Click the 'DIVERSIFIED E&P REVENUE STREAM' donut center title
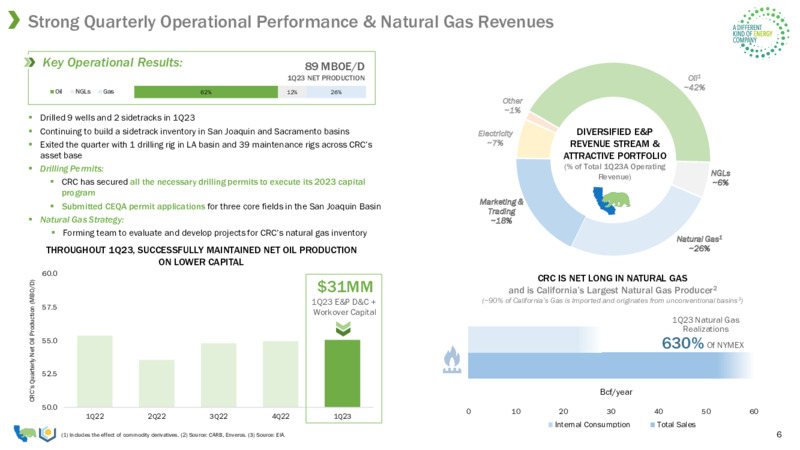 (x=614, y=144)
